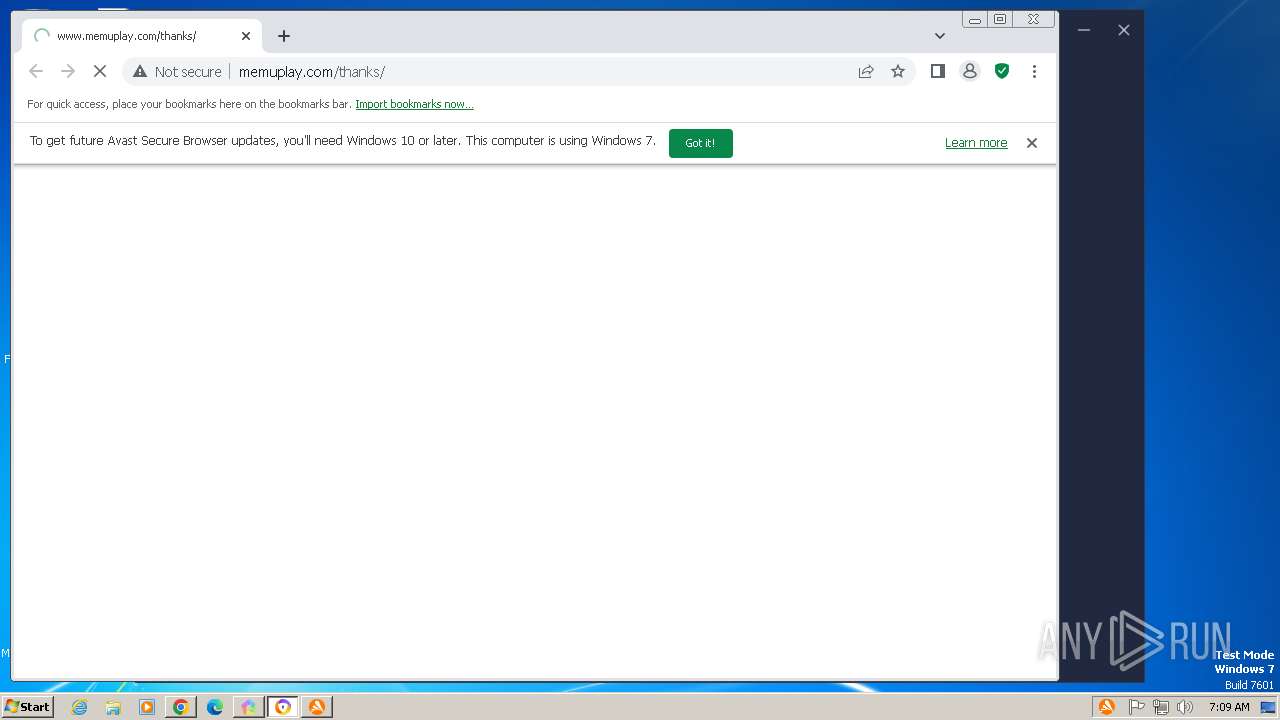Launch Internet Explorer from taskbar
The width and height of the screenshot is (1280, 720).
80,707
